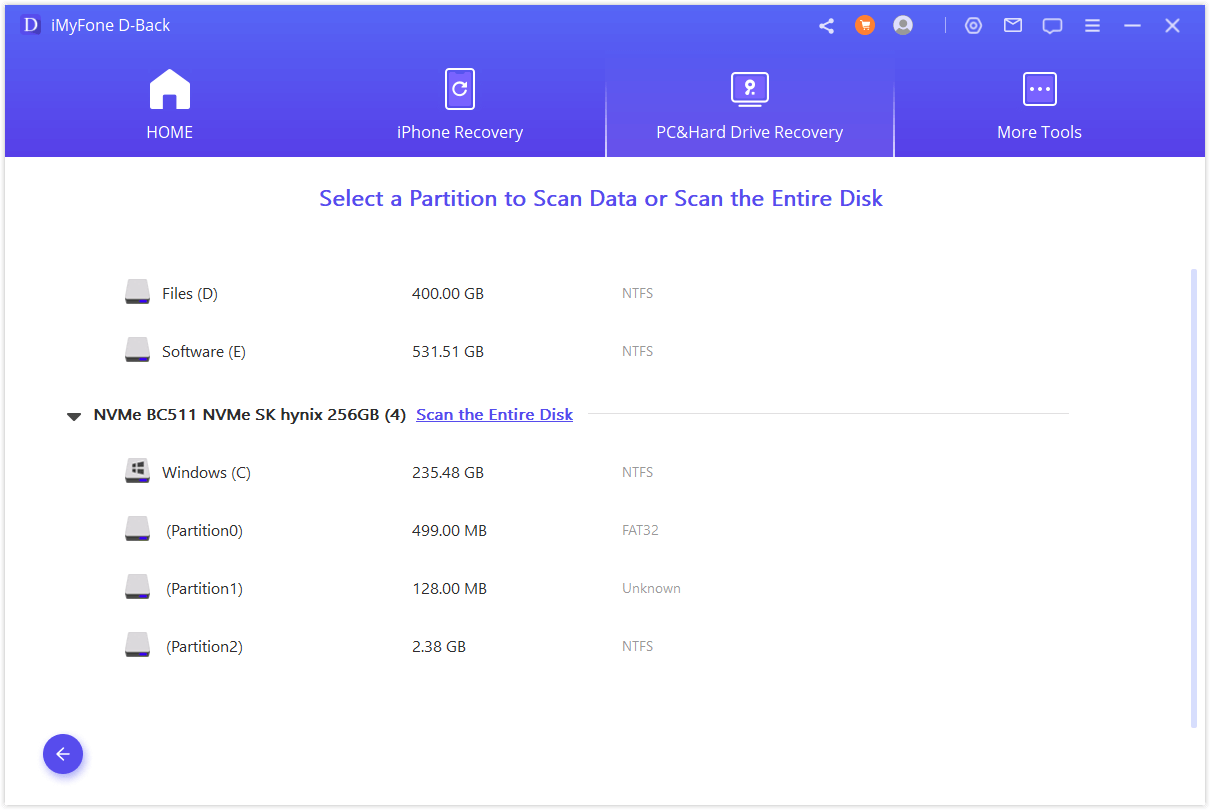Click the More Tools ellipsis icon
Viewport: 1210px width, 810px height.
point(1040,89)
